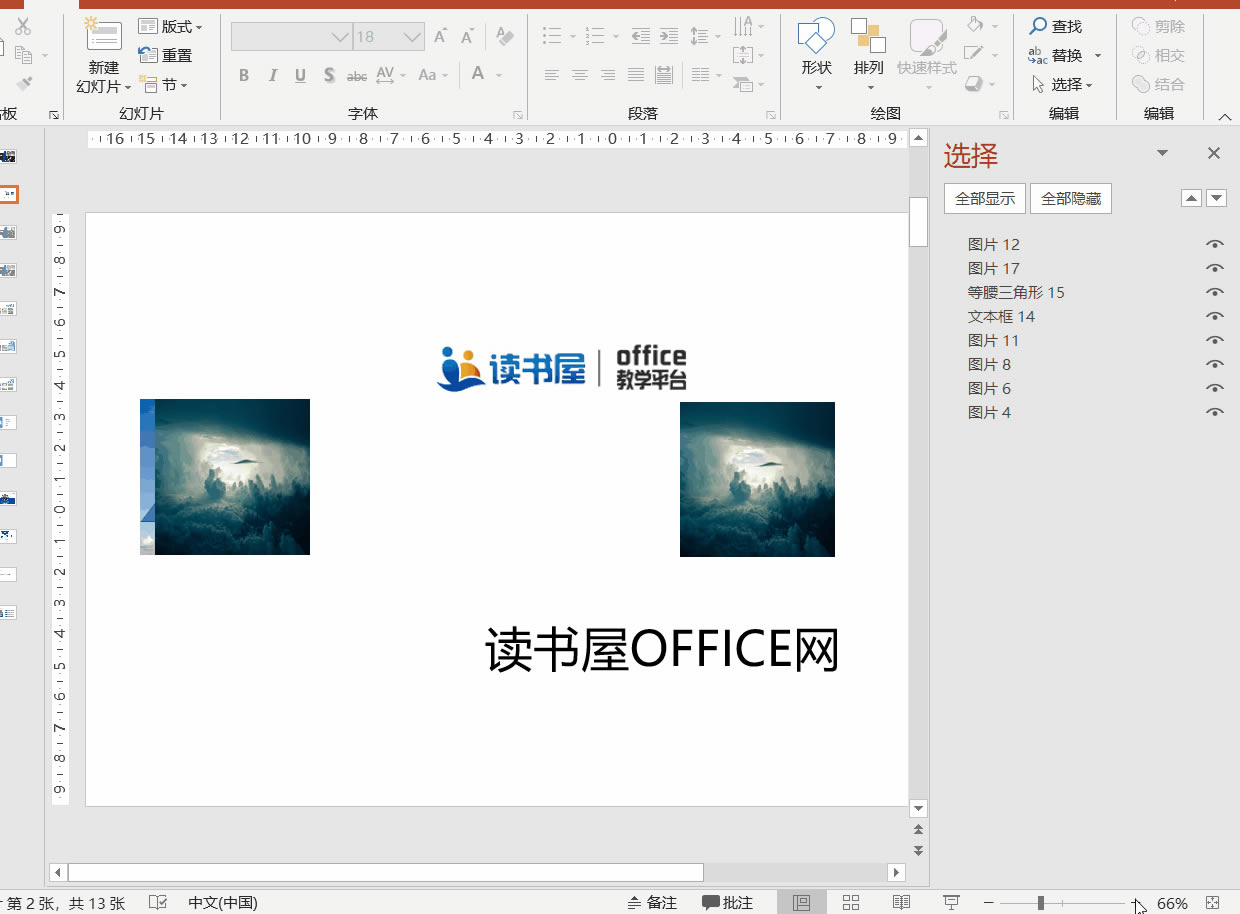Viewport: 1240px width, 914px height.
Task: Select the Bold formatting icon
Action: (243, 75)
